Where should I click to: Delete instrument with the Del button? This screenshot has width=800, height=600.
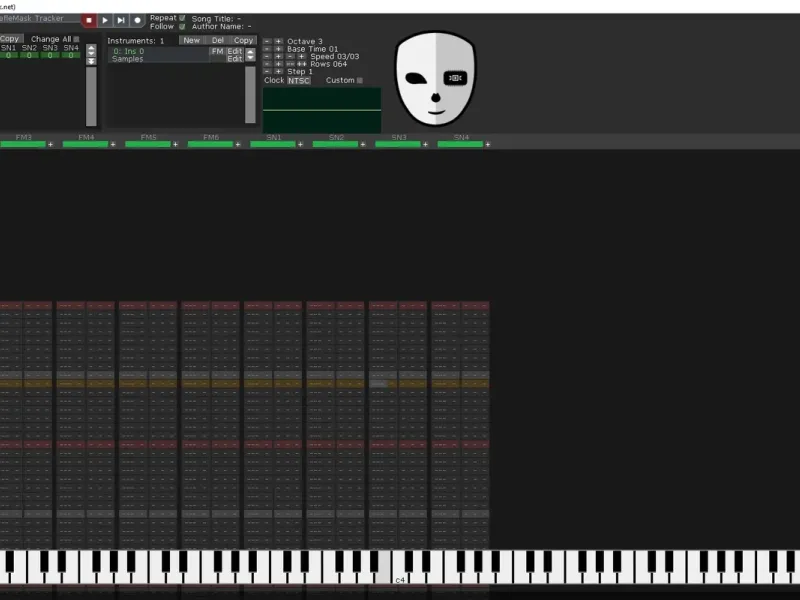(218, 40)
